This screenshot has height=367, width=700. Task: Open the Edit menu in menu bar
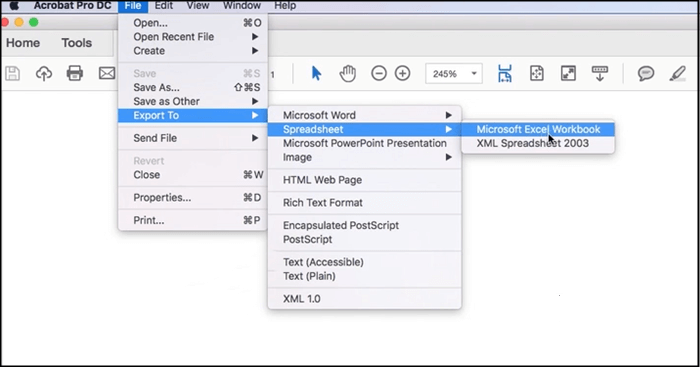coord(163,5)
